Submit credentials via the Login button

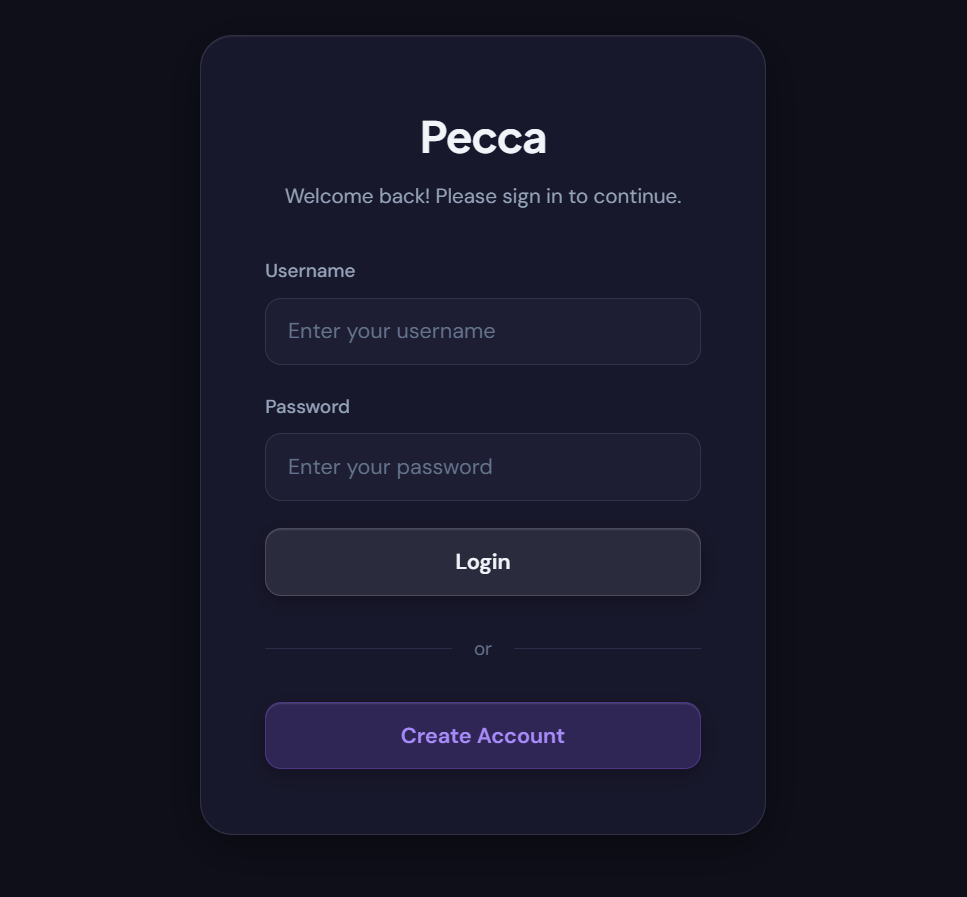click(483, 561)
